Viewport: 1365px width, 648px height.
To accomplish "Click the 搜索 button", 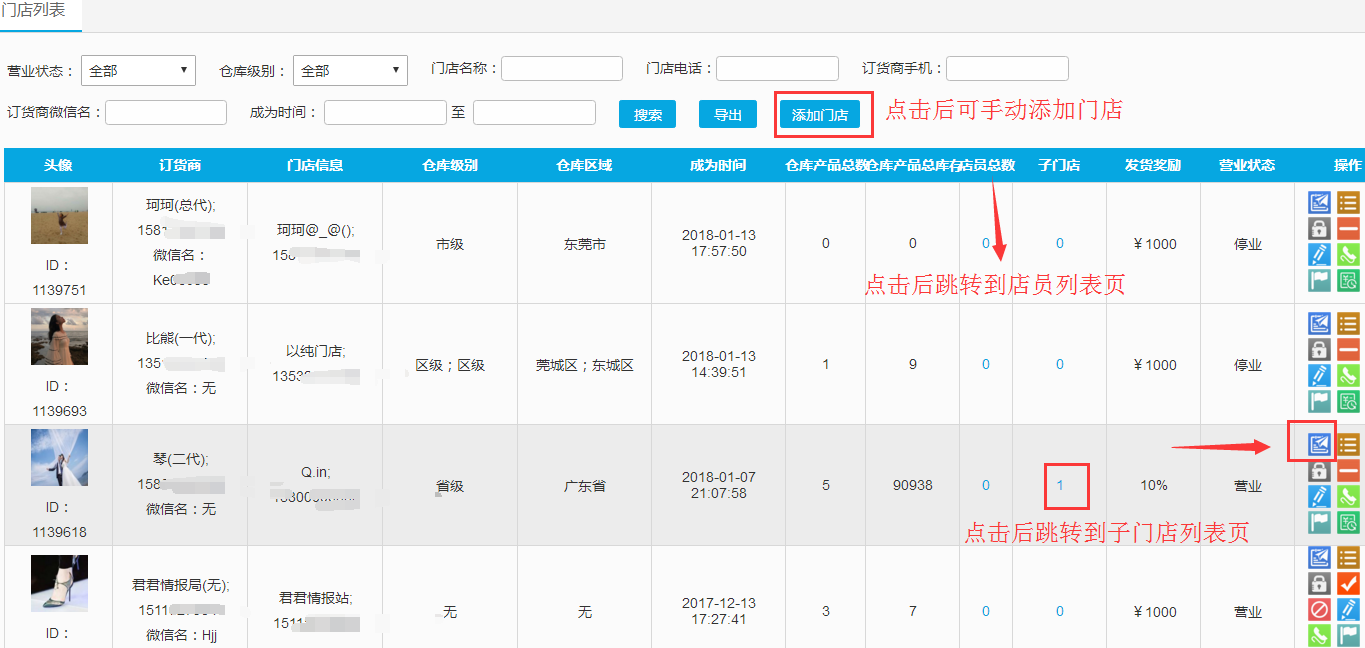I will click(648, 114).
